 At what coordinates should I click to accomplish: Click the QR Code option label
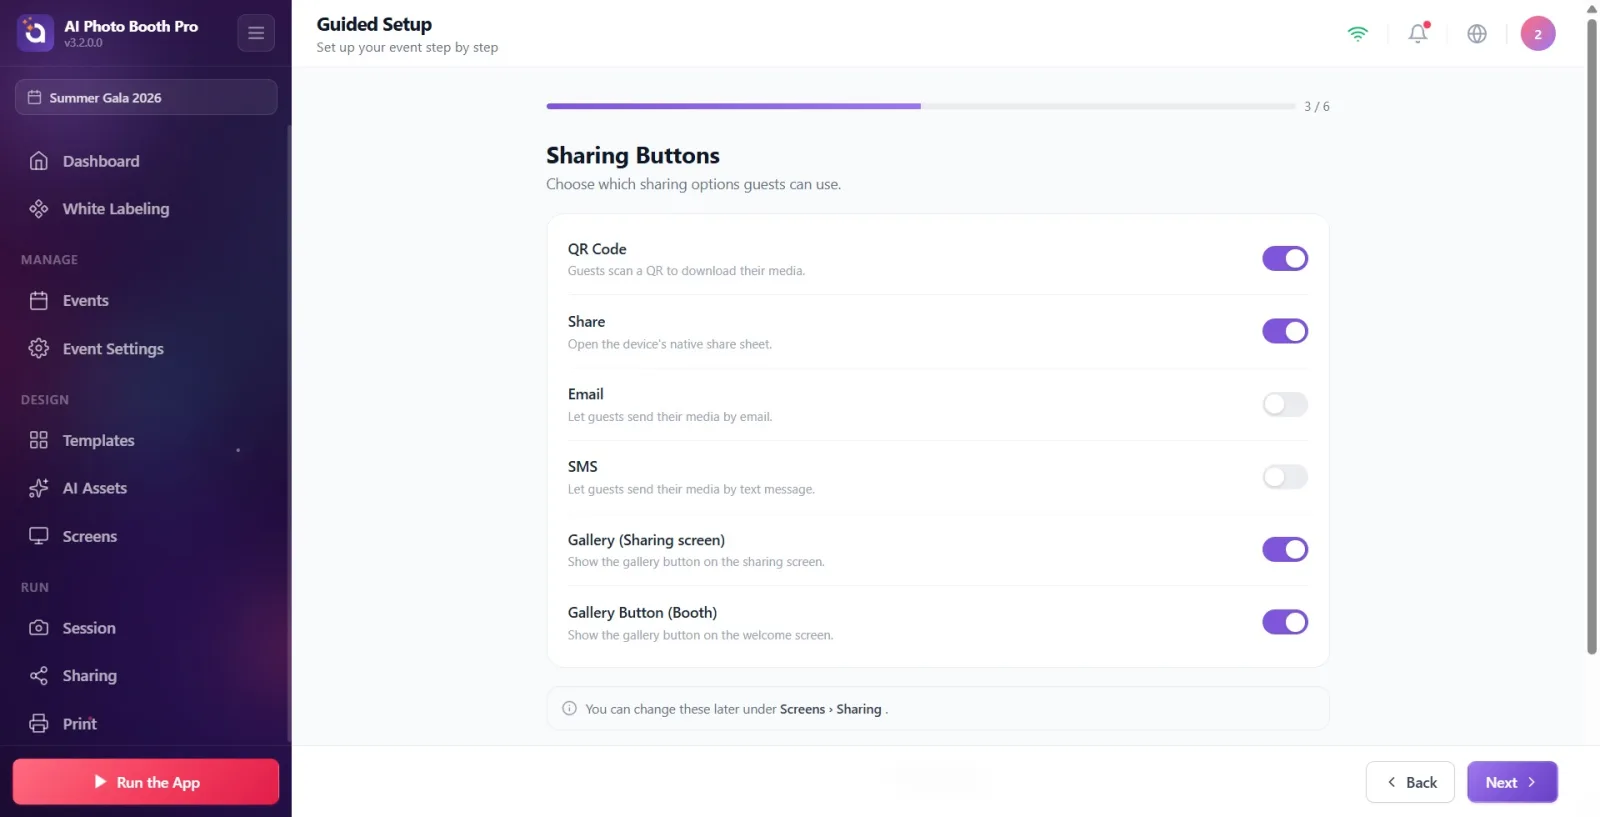[x=597, y=249]
